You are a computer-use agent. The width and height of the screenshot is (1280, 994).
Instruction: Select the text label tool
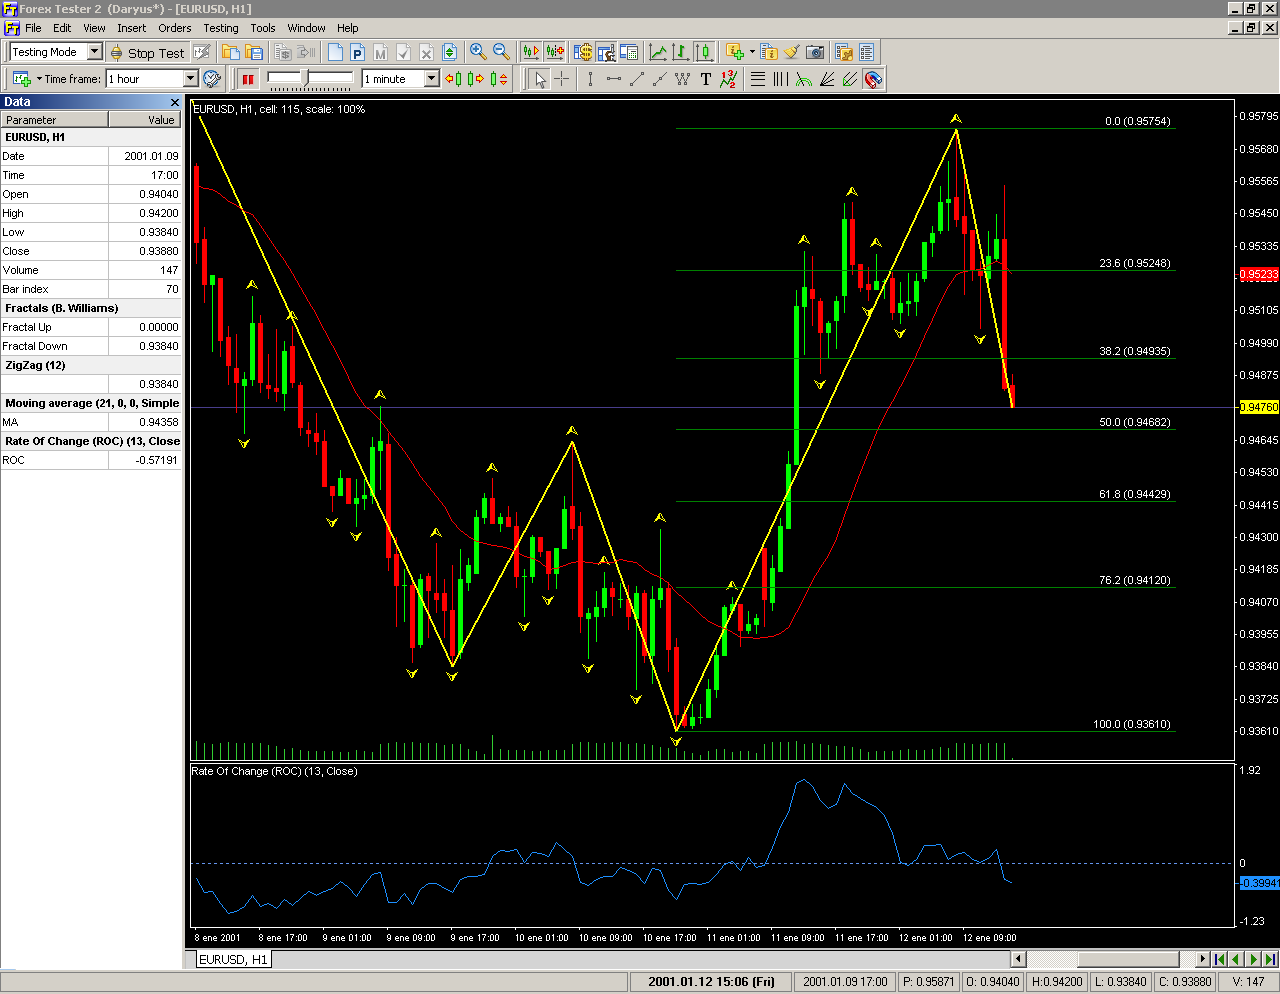pyautogui.click(x=706, y=79)
